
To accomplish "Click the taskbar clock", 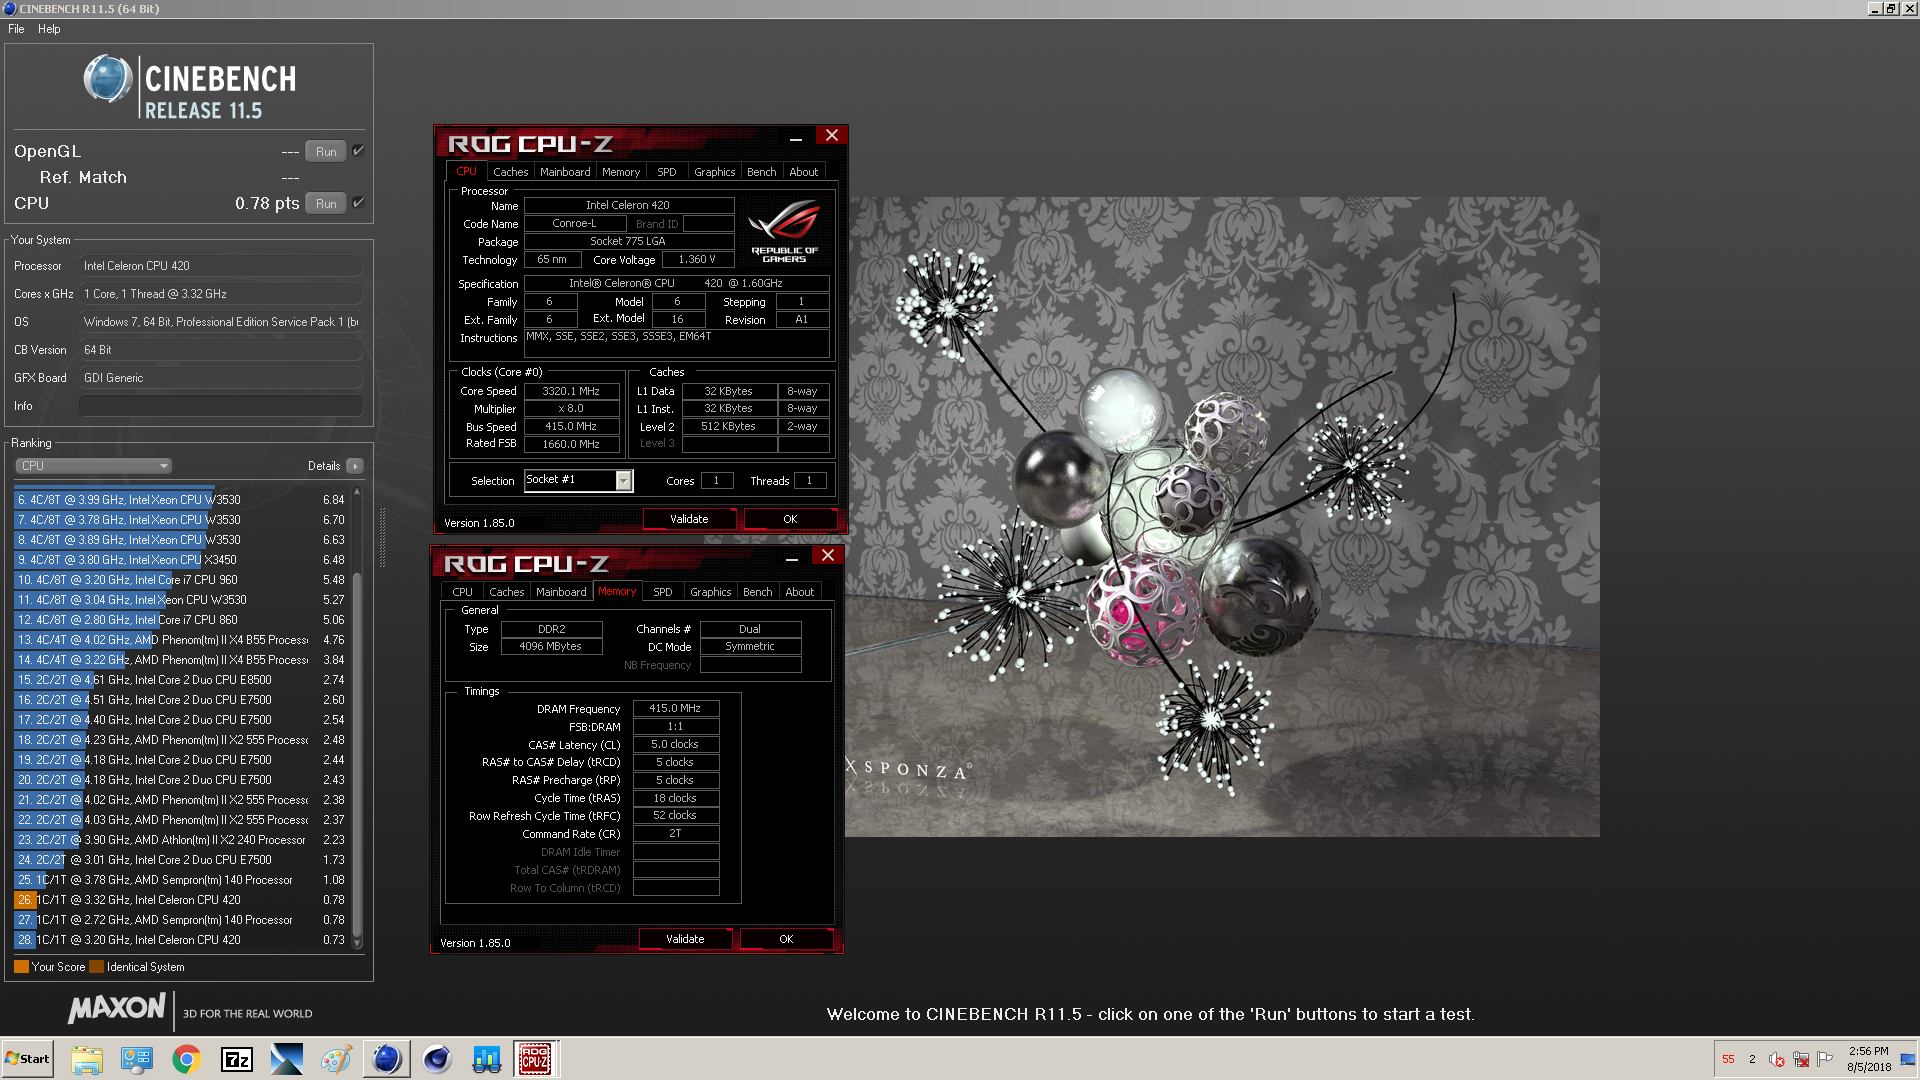I will [1868, 1059].
